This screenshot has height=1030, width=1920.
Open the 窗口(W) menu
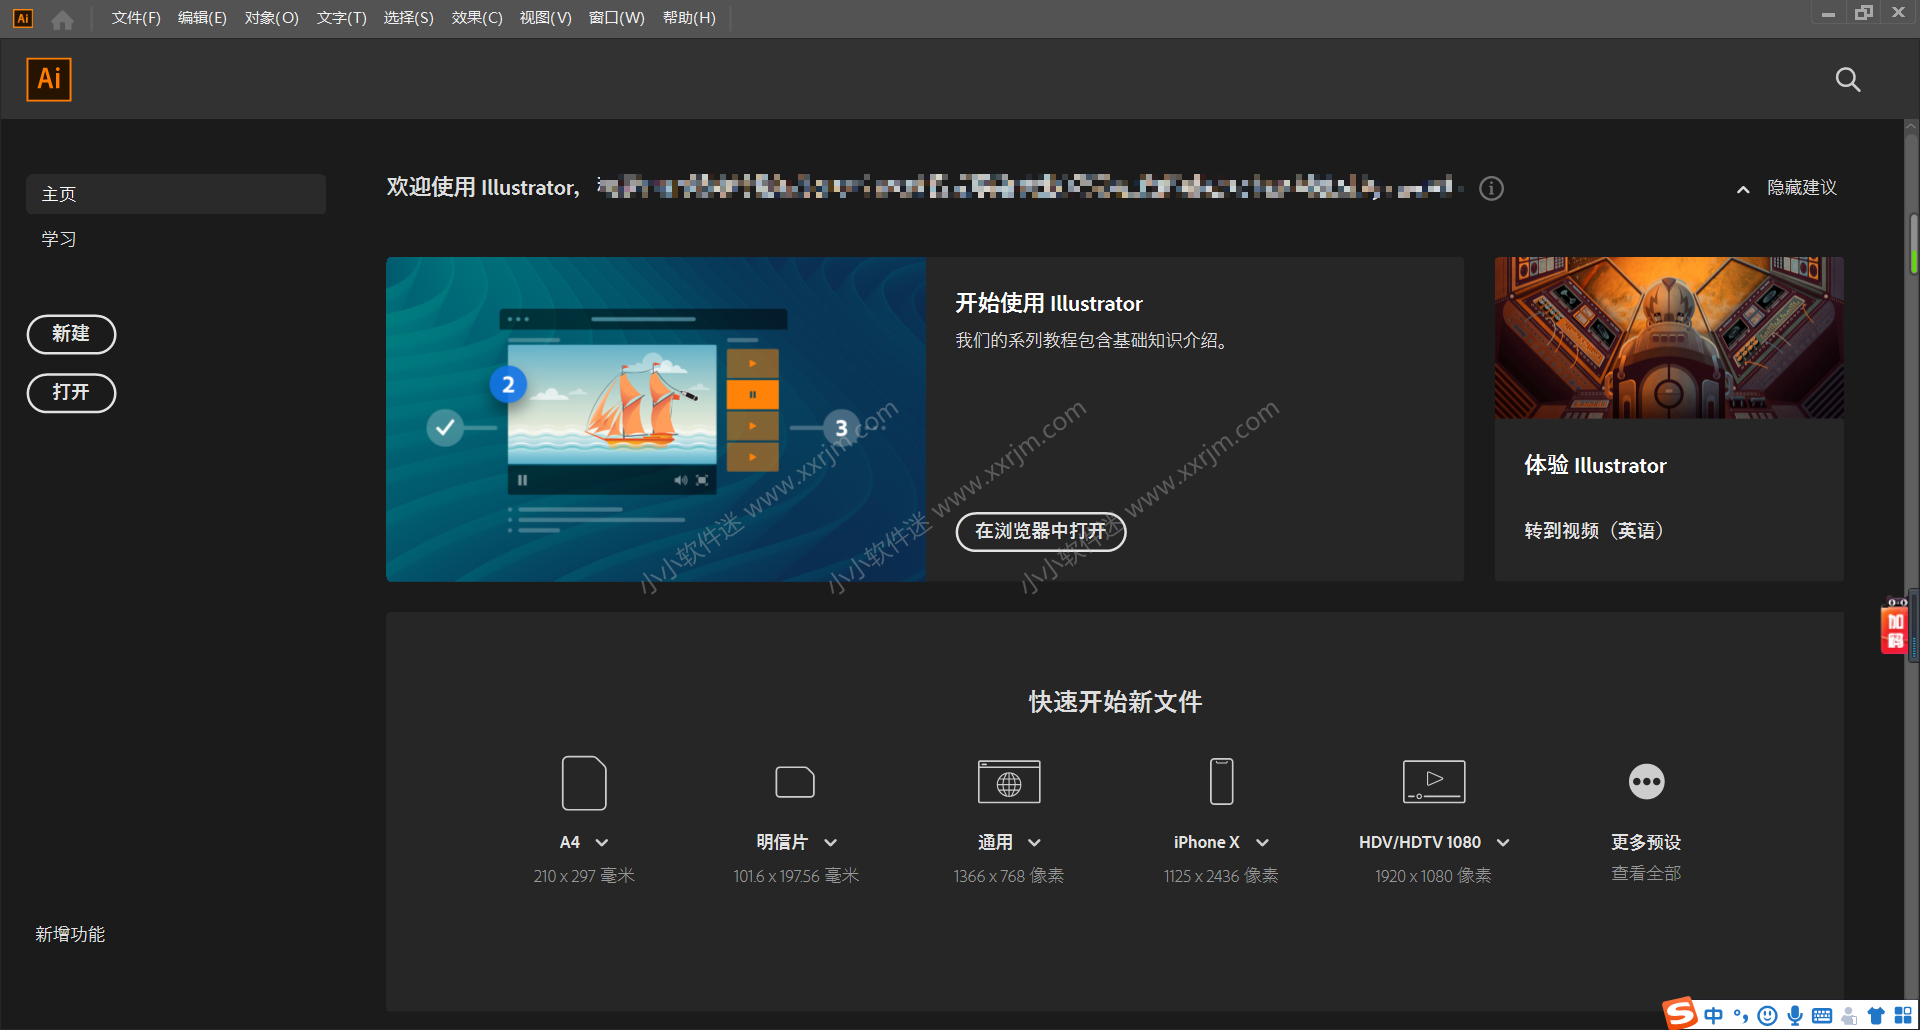[616, 18]
